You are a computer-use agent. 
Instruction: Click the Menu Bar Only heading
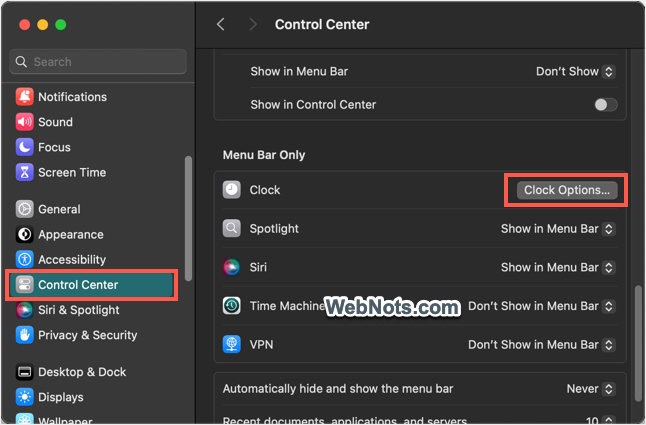264,155
